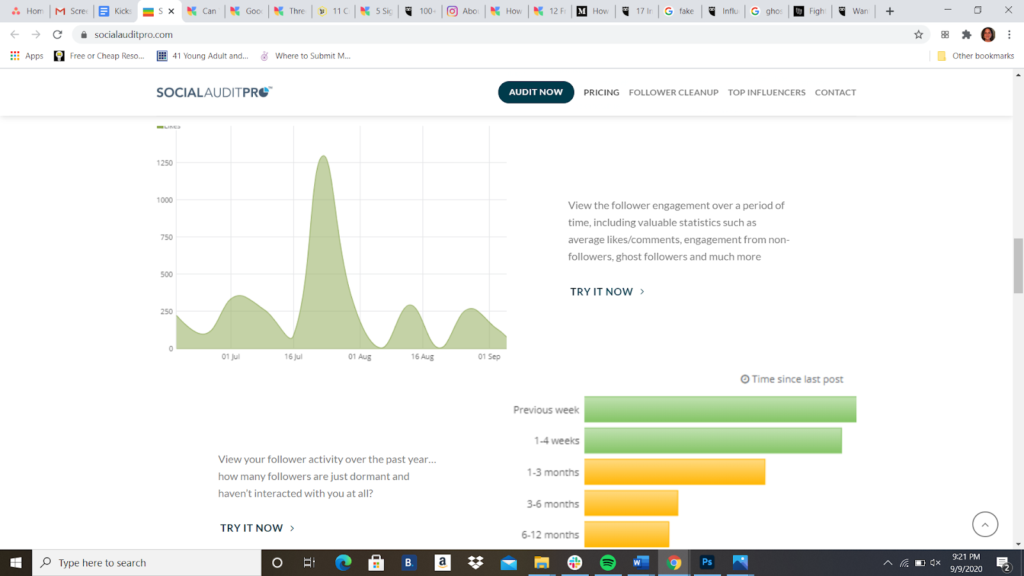Open Dropbox from the taskbar
Screen dimensions: 1024x576
[x=474, y=563]
